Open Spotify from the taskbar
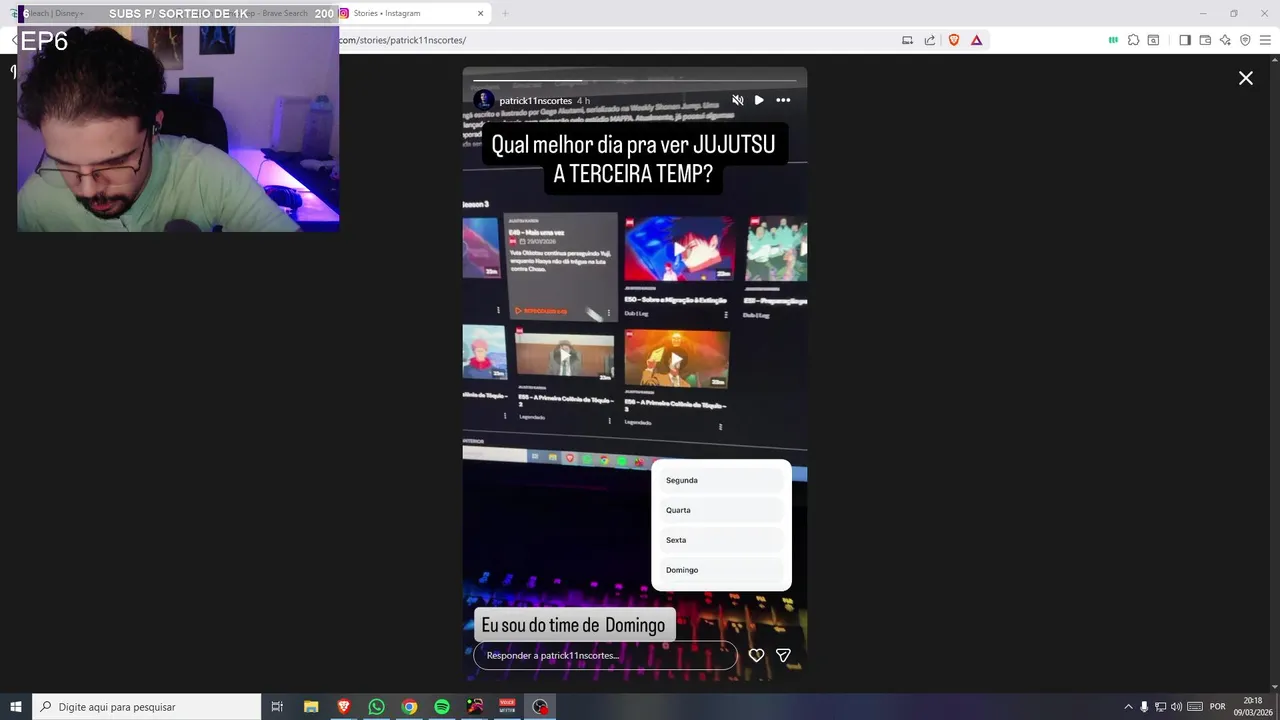Image resolution: width=1280 pixels, height=720 pixels. (x=442, y=707)
